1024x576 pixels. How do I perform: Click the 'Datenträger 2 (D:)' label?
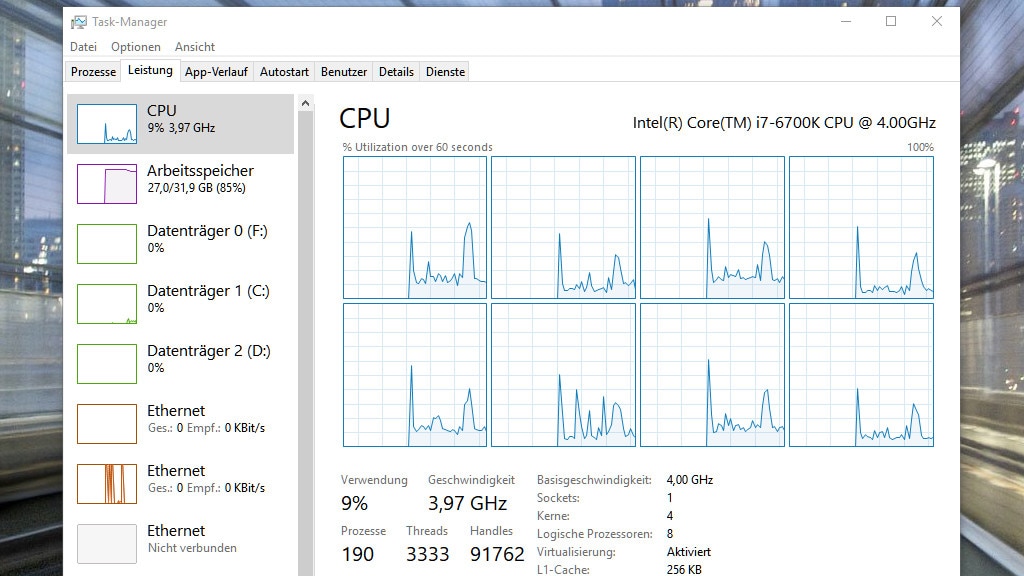[x=209, y=351]
